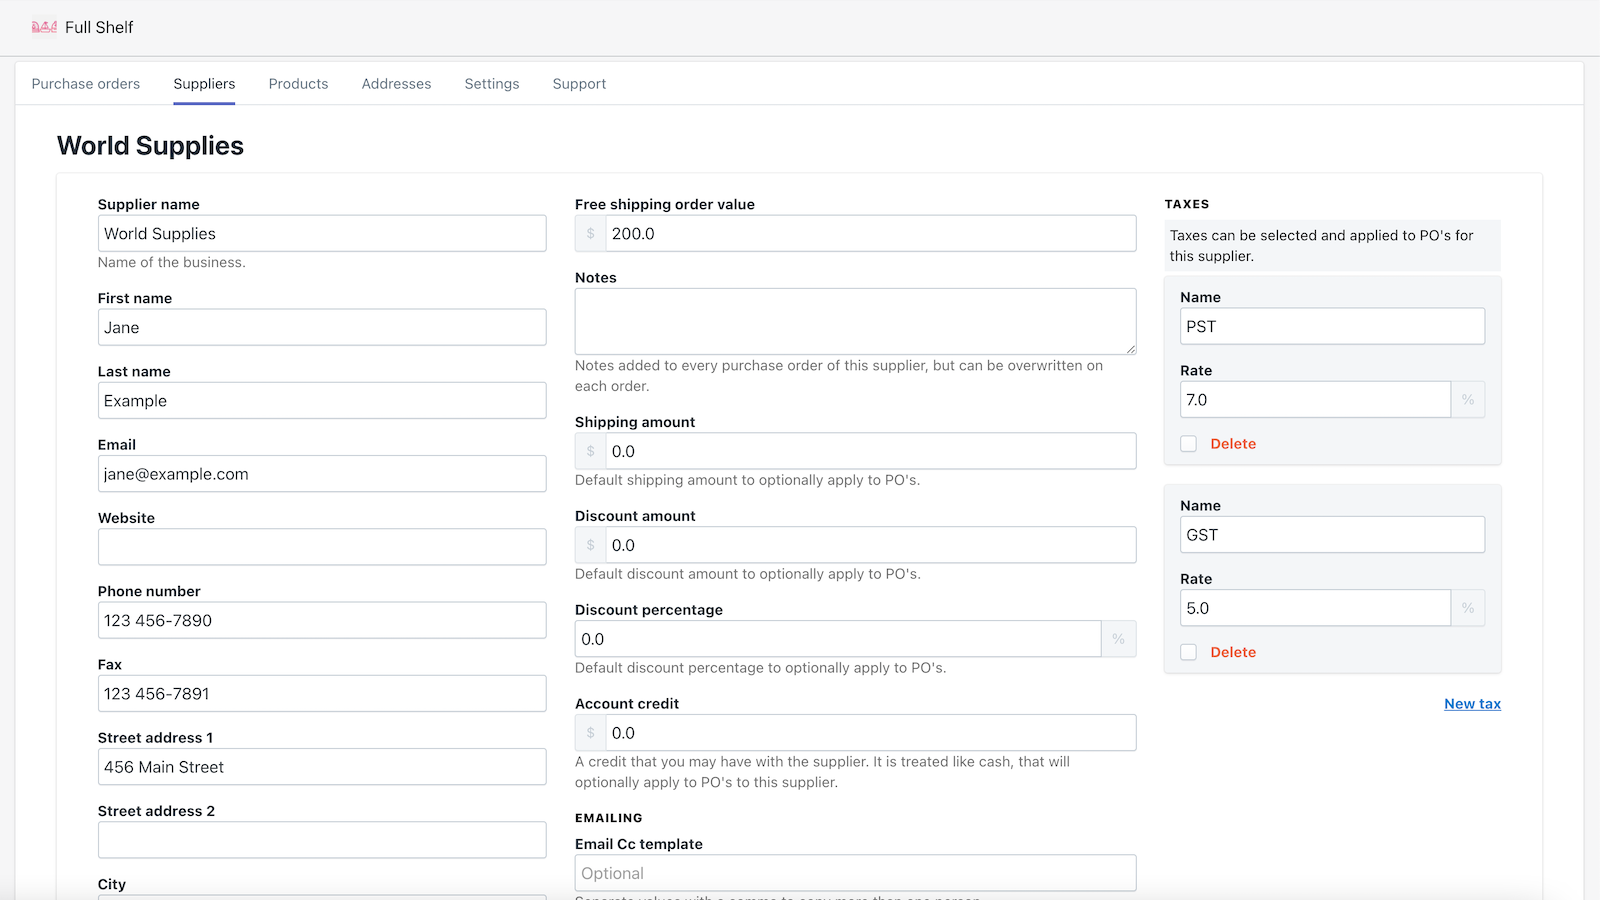Click the percent icon beside Discount percentage
Screen dimensions: 1600x900
point(1118,639)
